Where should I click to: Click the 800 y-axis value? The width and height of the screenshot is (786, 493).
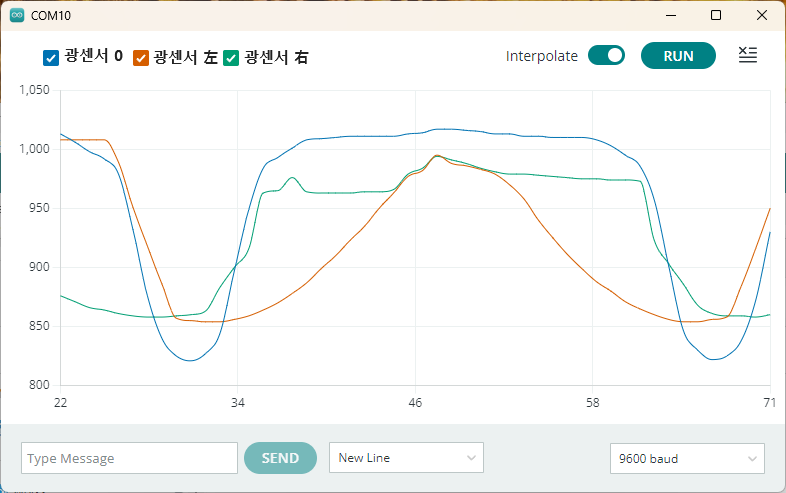click(x=40, y=385)
